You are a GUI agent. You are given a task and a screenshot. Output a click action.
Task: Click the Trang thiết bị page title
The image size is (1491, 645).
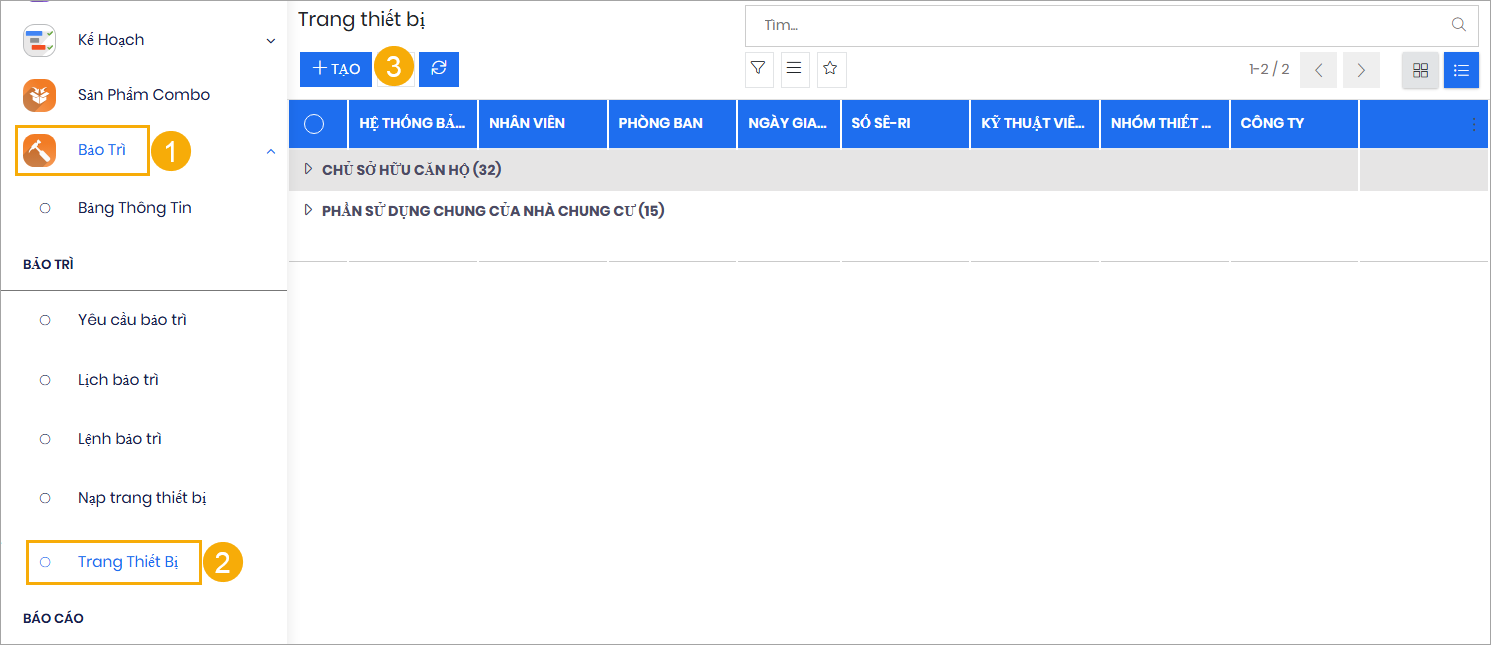point(362,19)
